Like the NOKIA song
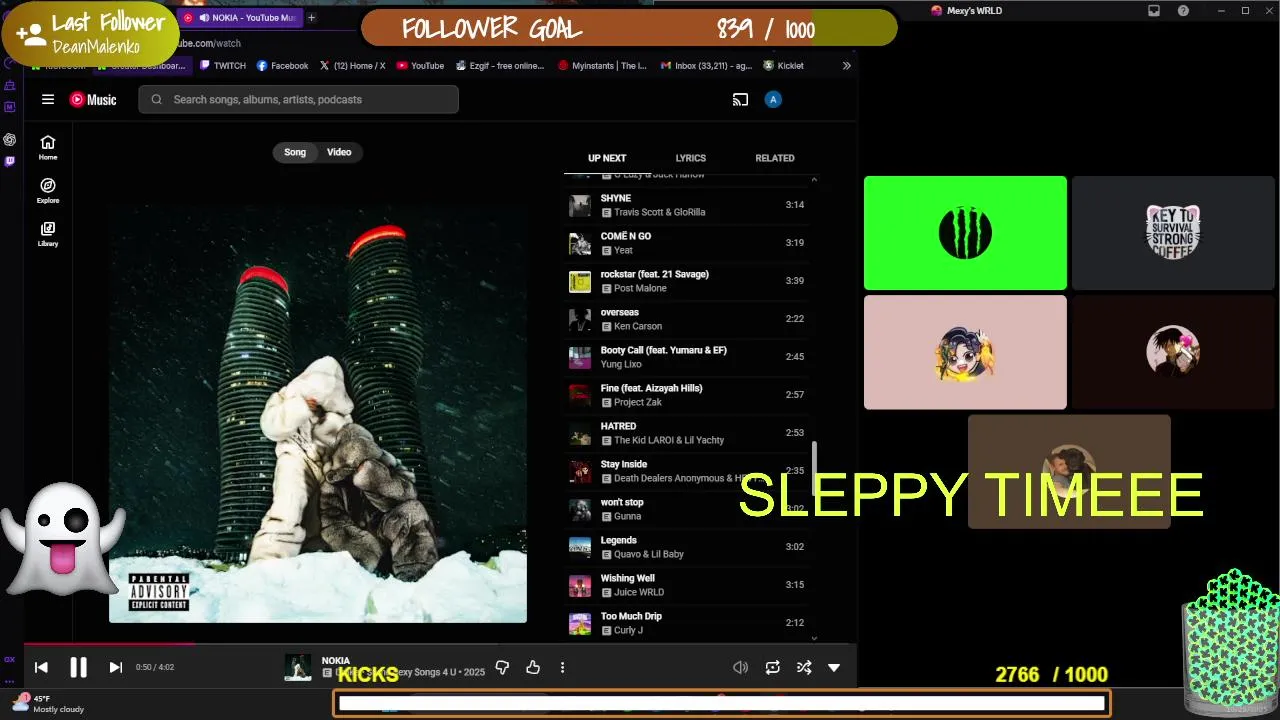 [533, 667]
